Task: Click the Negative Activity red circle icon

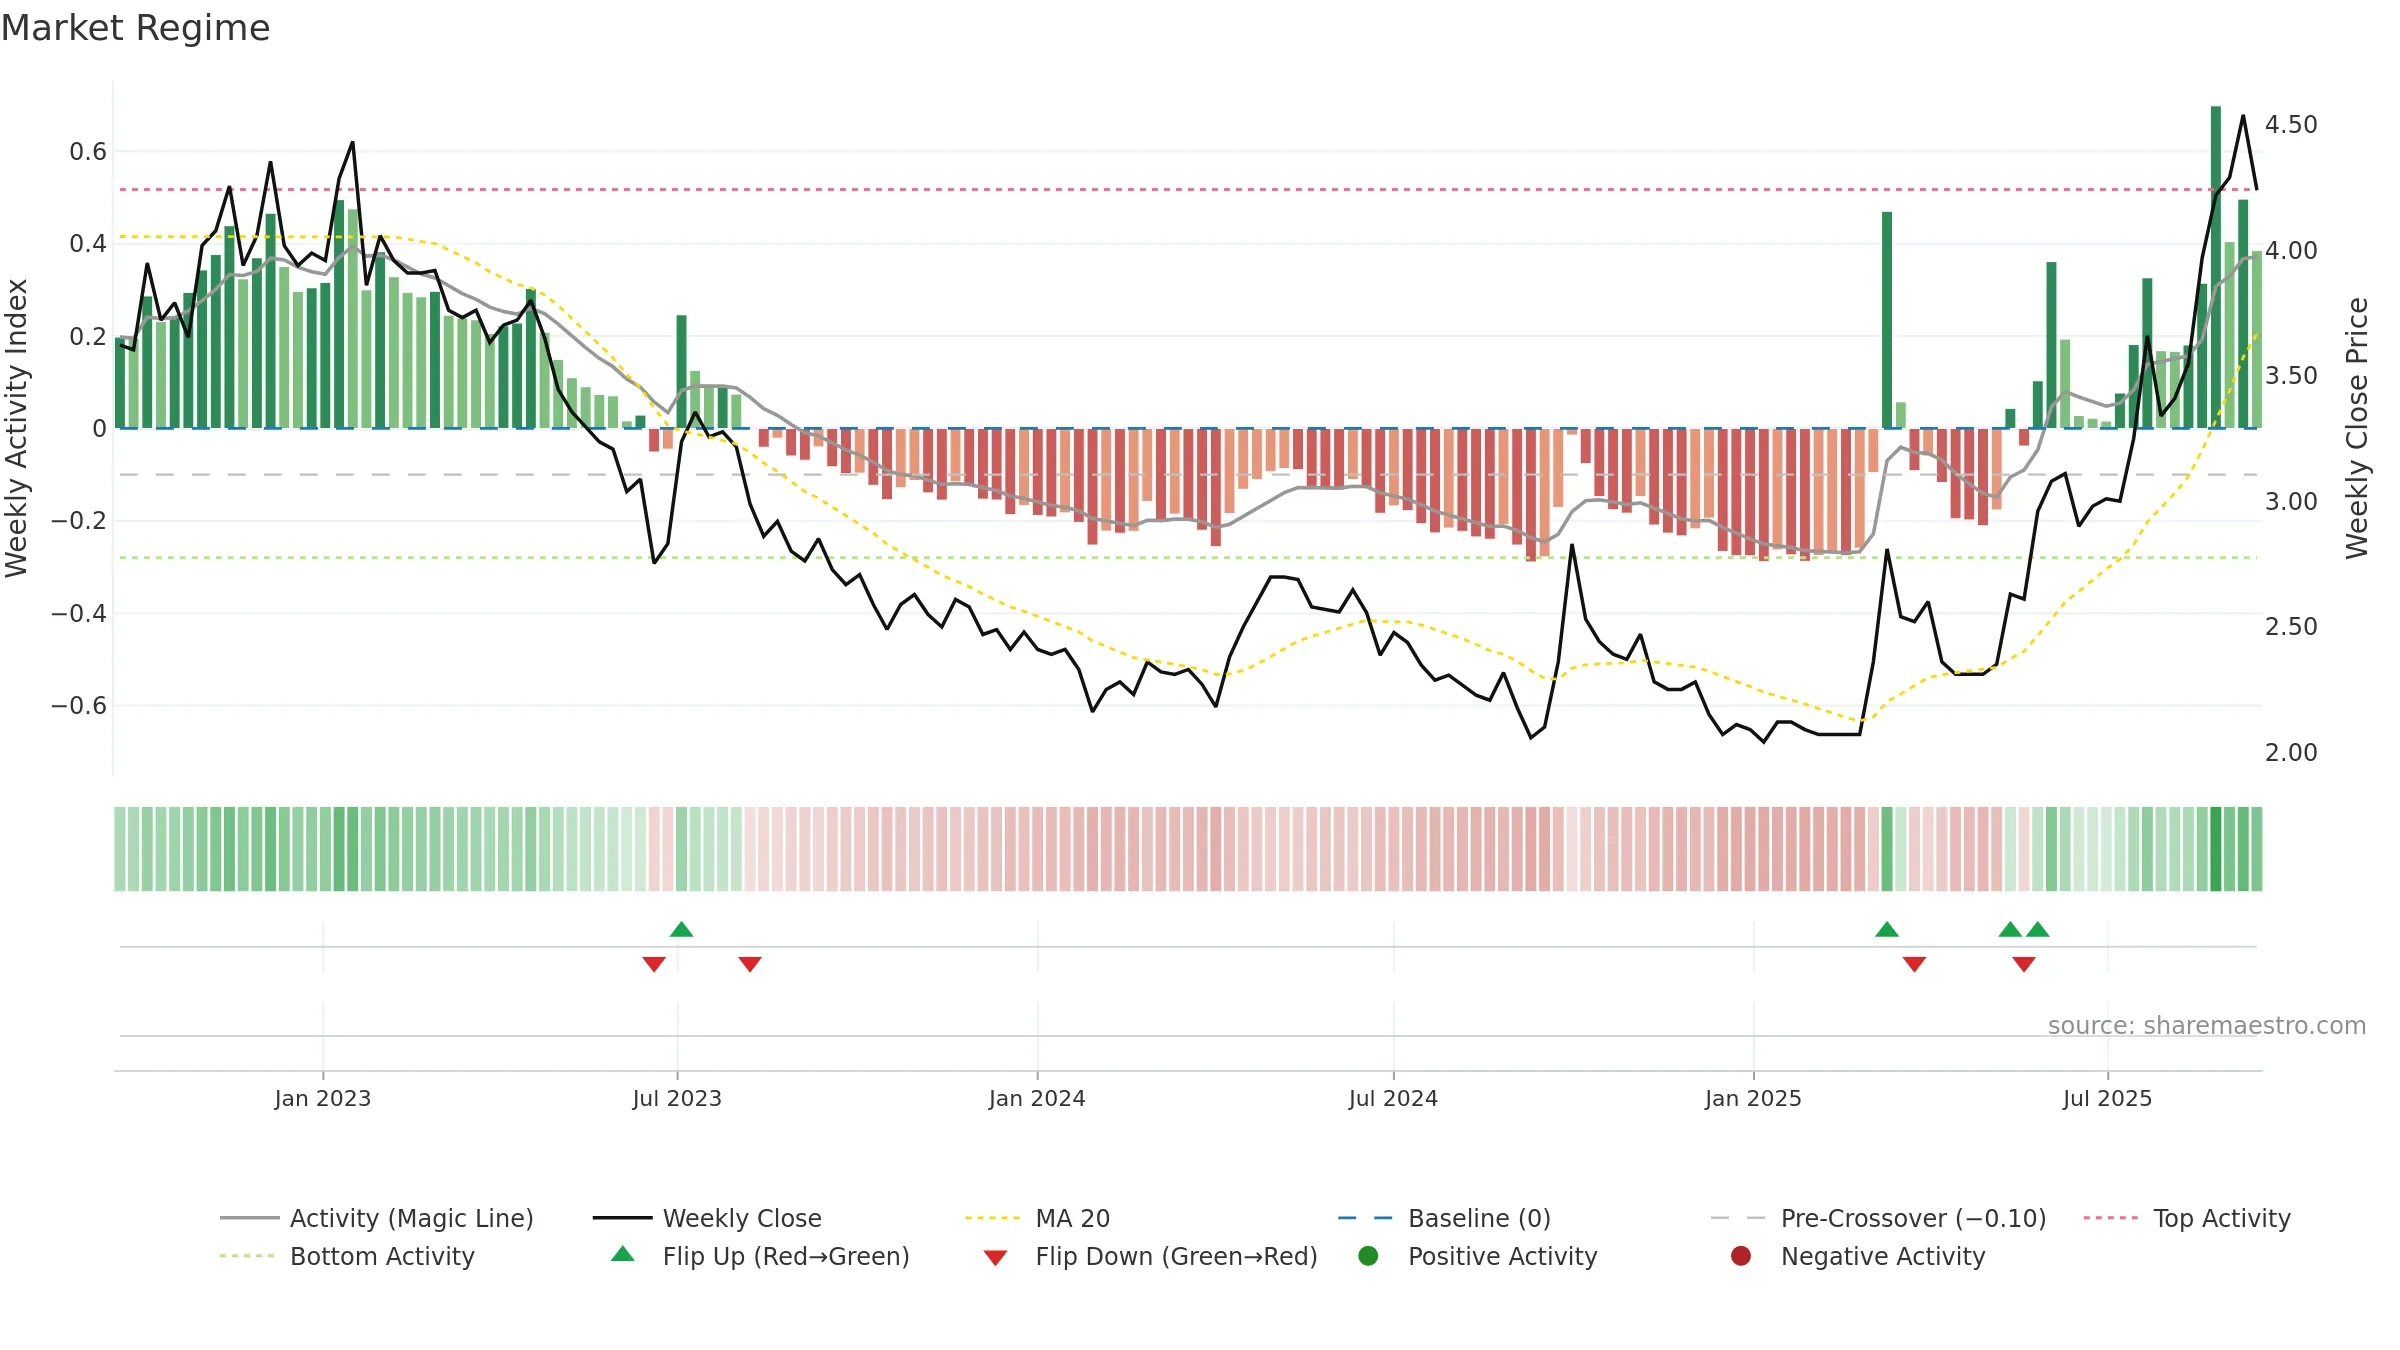Action: click(1741, 1256)
